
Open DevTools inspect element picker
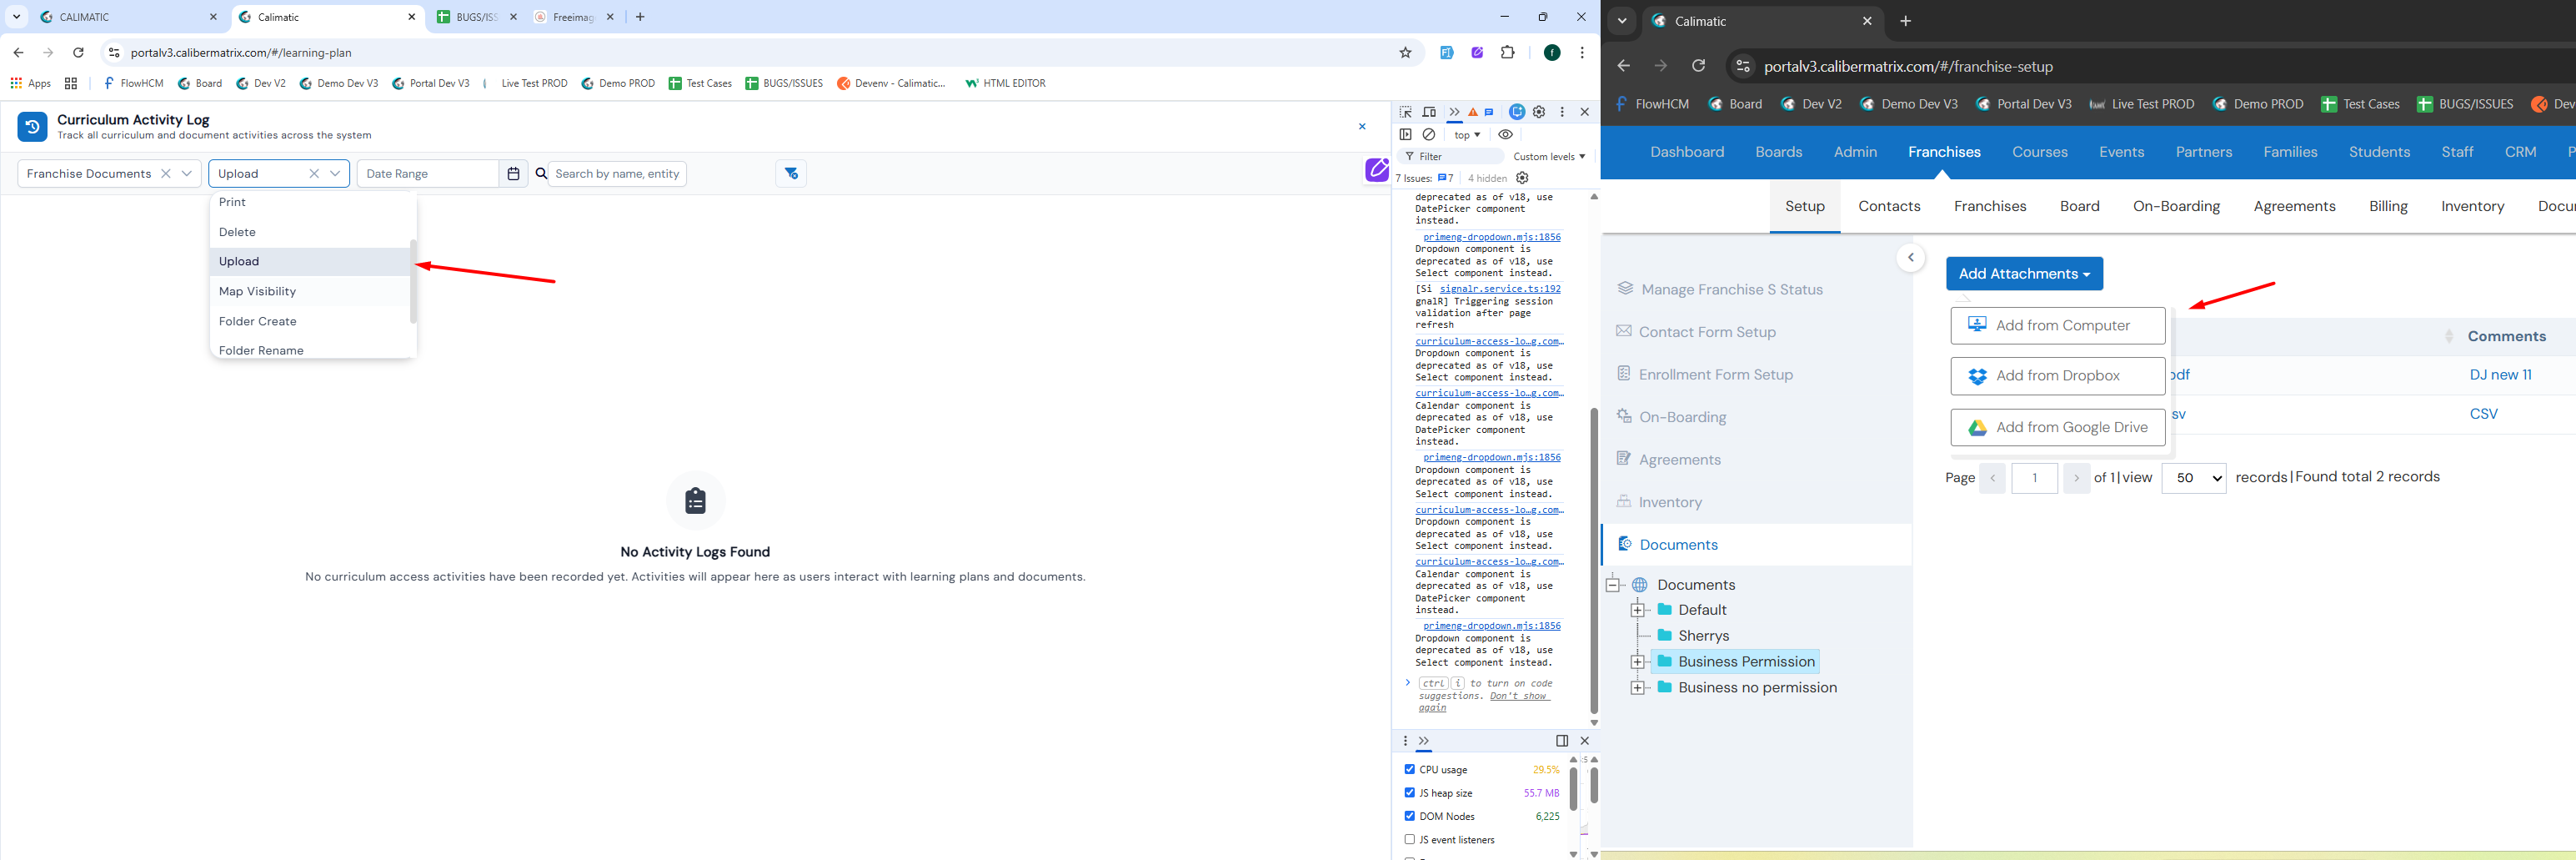click(1406, 112)
